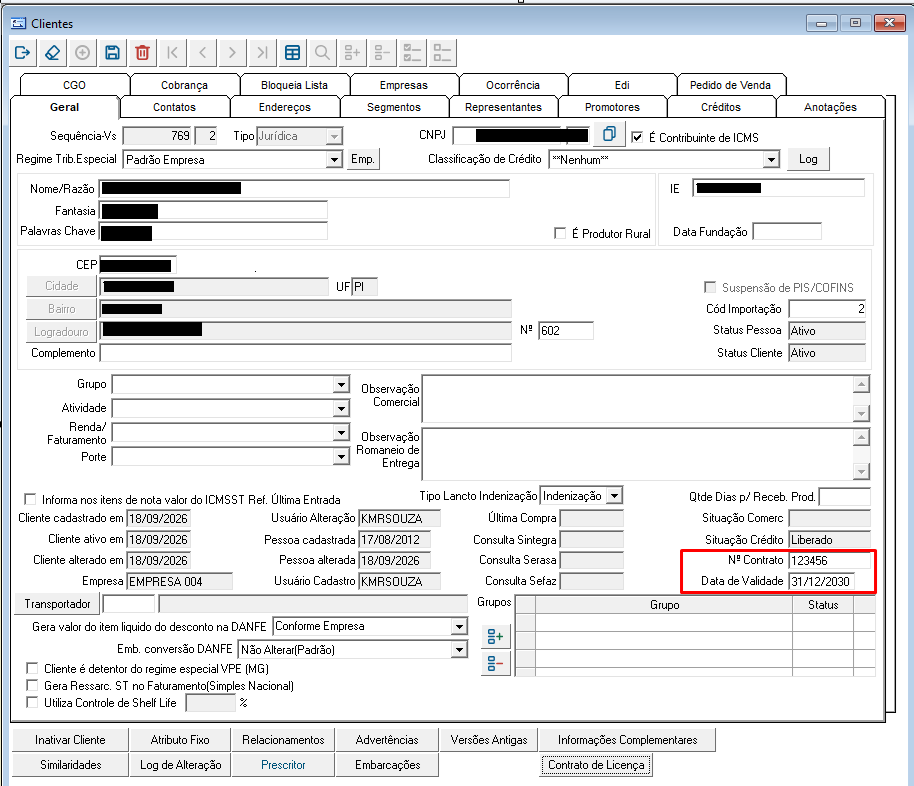Image resolution: width=914 pixels, height=786 pixels.
Task: Click remove group icon beside Grupos table
Action: [495, 663]
